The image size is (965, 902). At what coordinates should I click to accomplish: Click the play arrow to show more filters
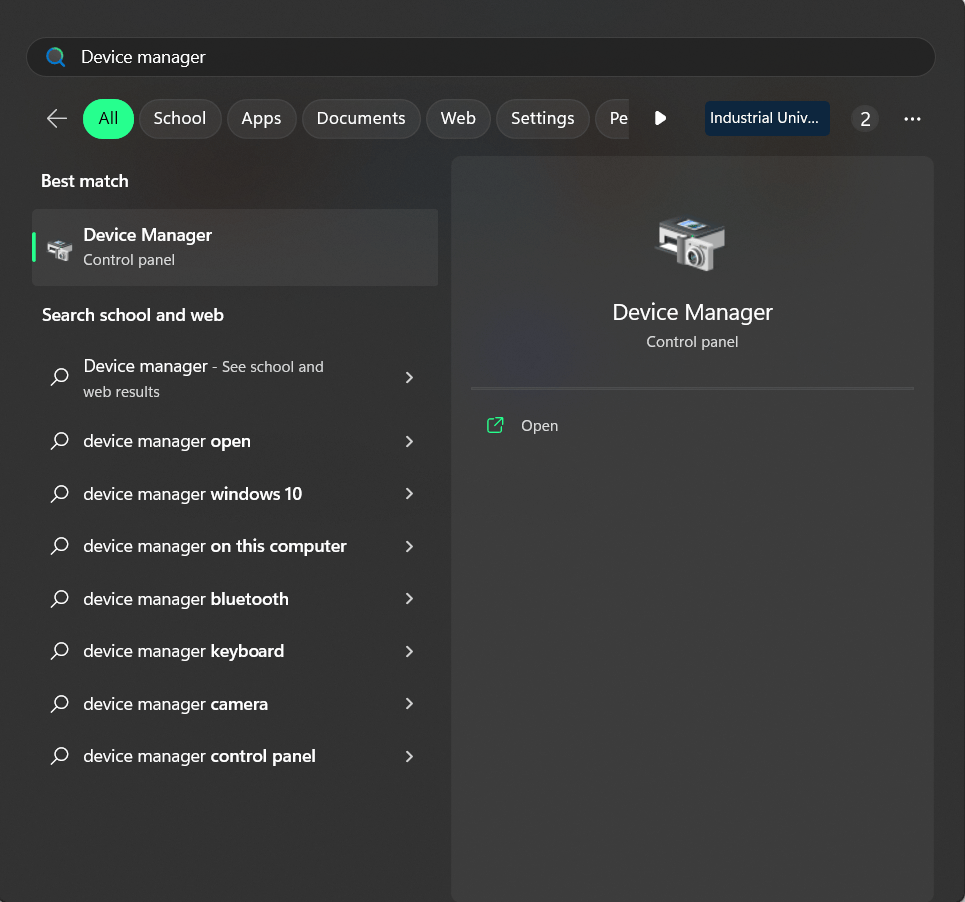(x=660, y=118)
